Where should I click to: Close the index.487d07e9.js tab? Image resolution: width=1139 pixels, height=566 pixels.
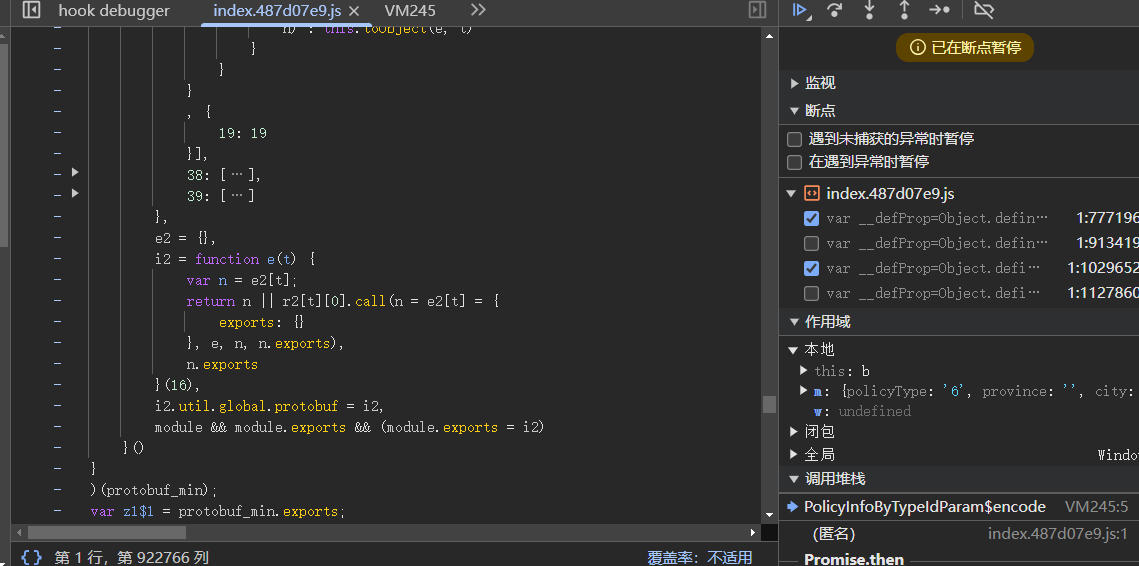(354, 11)
